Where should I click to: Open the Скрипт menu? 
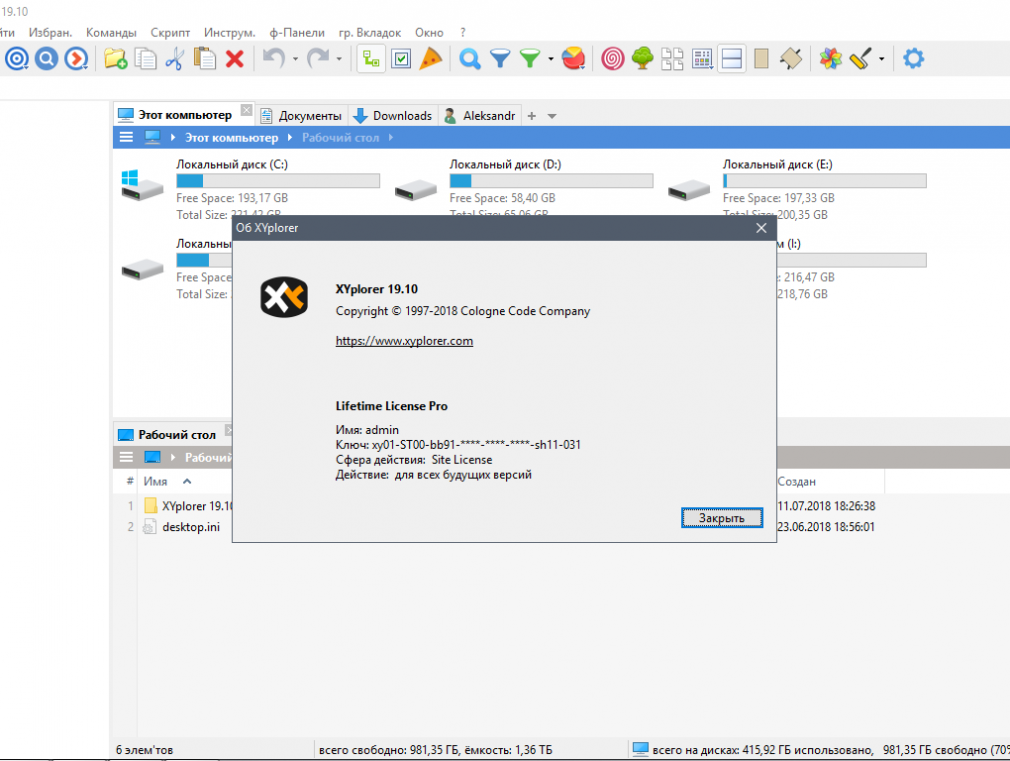pyautogui.click(x=170, y=32)
